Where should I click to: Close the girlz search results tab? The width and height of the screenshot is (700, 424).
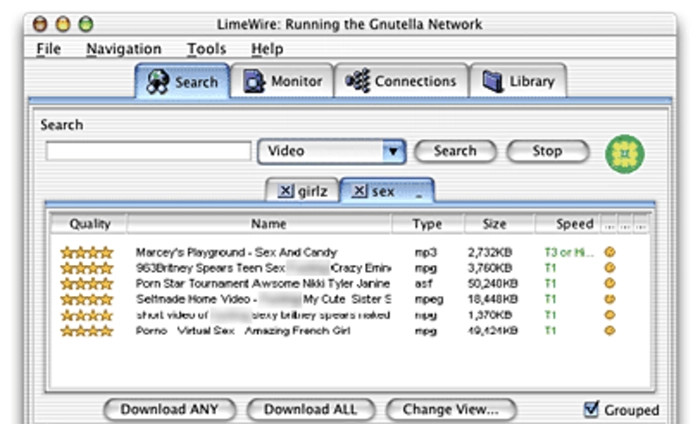(286, 191)
